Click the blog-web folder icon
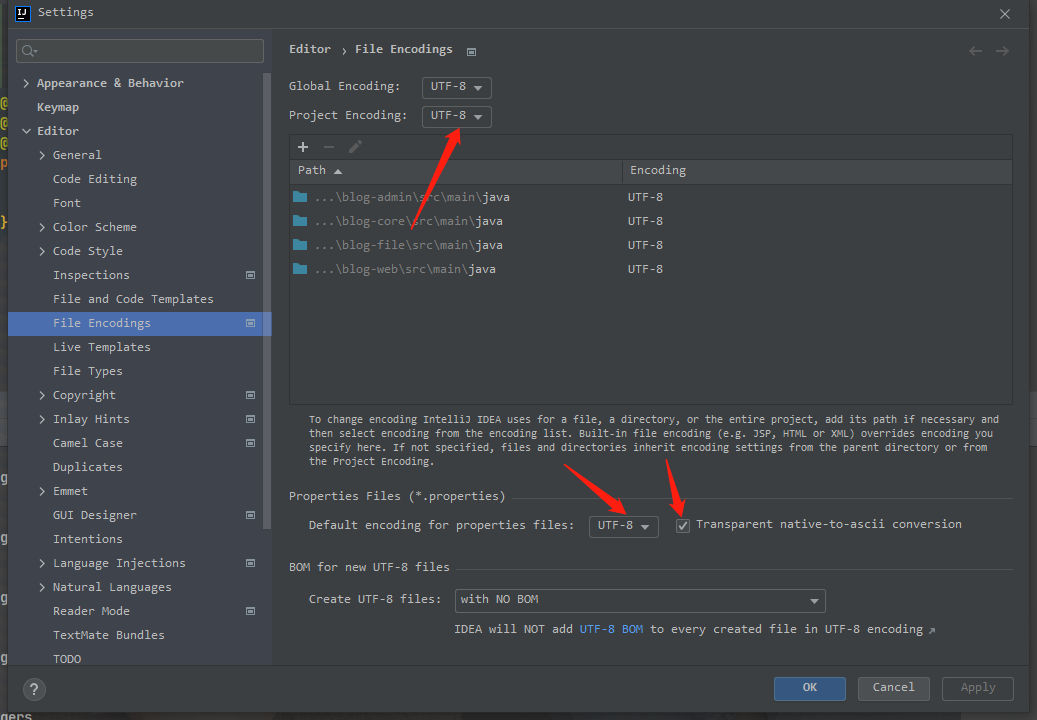Viewport: 1037px width, 720px height. click(300, 269)
